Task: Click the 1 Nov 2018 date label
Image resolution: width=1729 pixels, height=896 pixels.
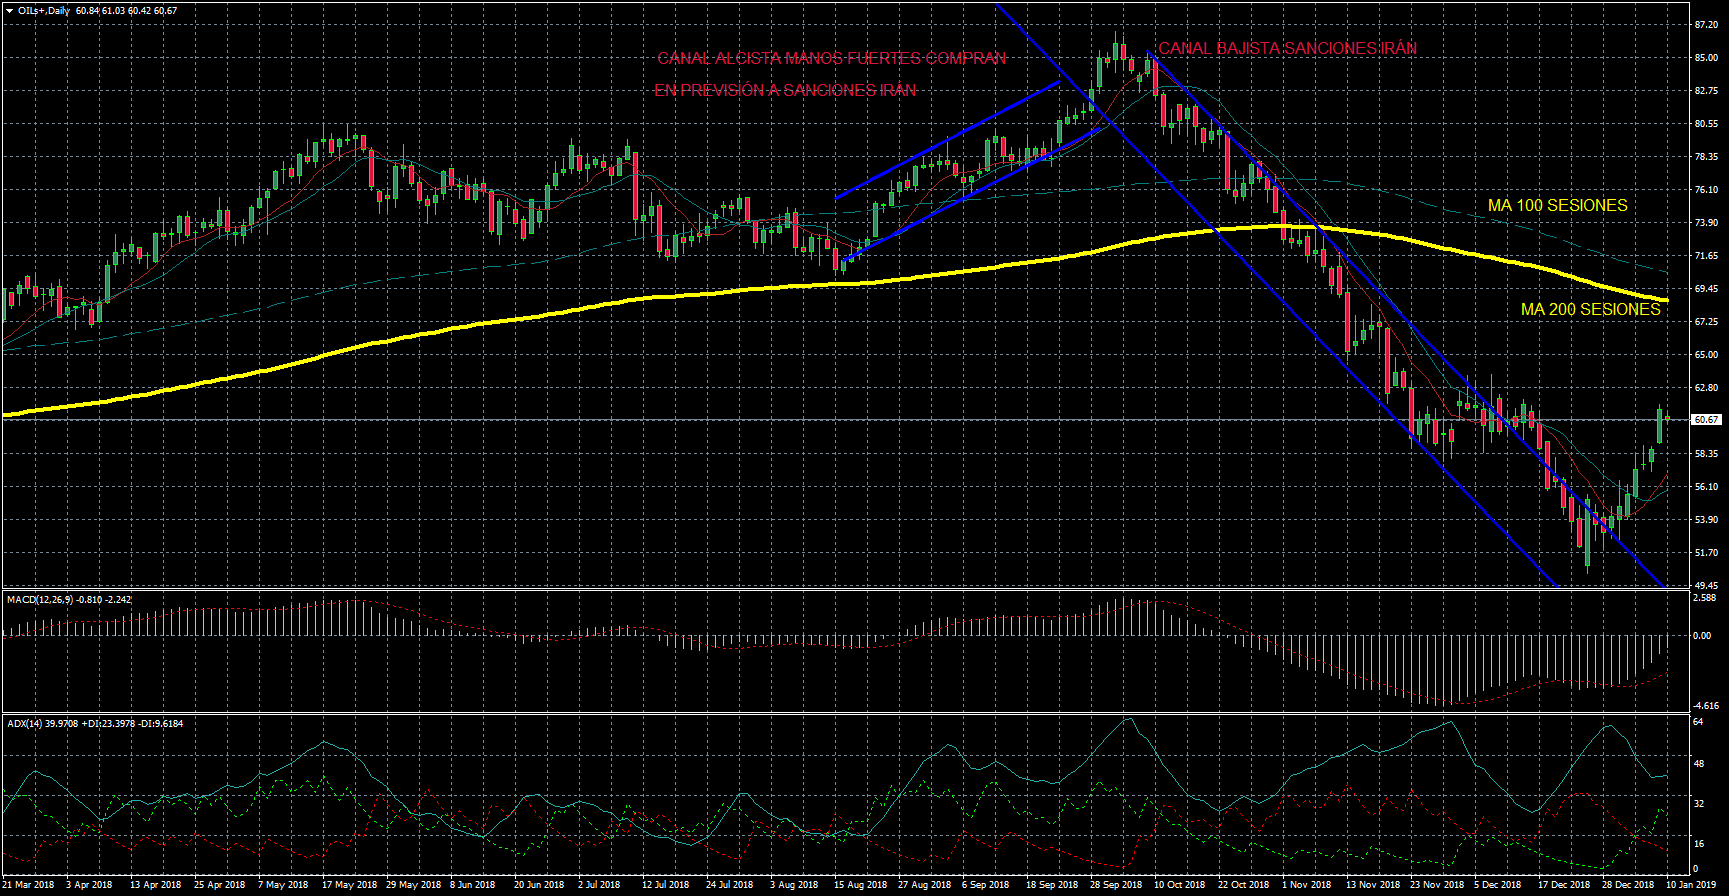Action: click(x=1306, y=884)
